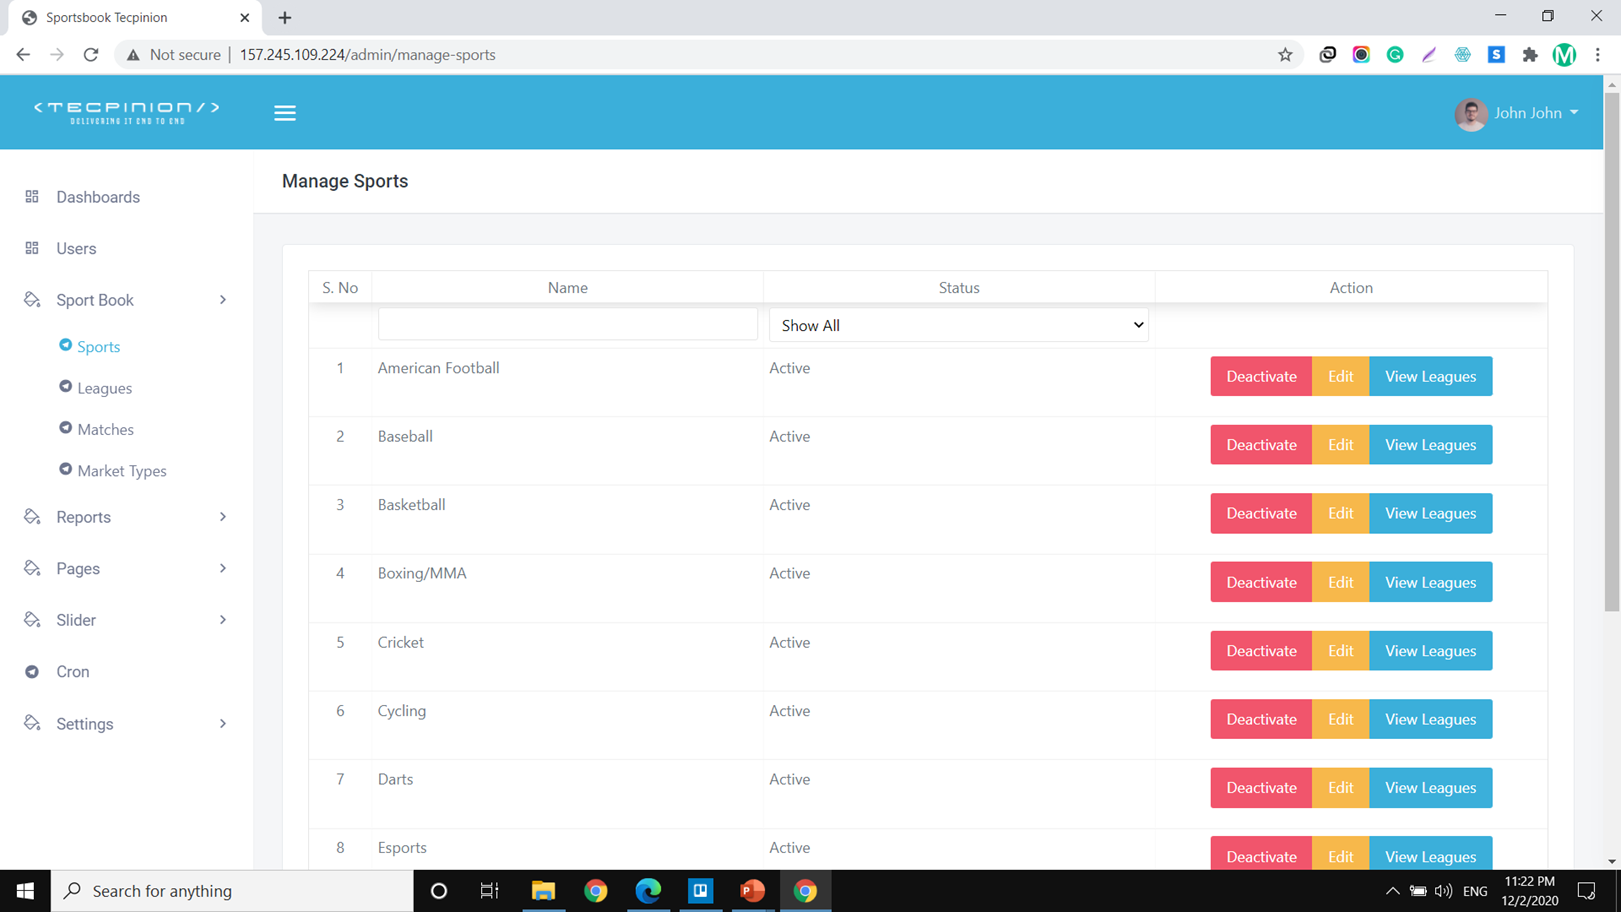Edit the Cricket sport
This screenshot has width=1621, height=912.
coord(1340,651)
